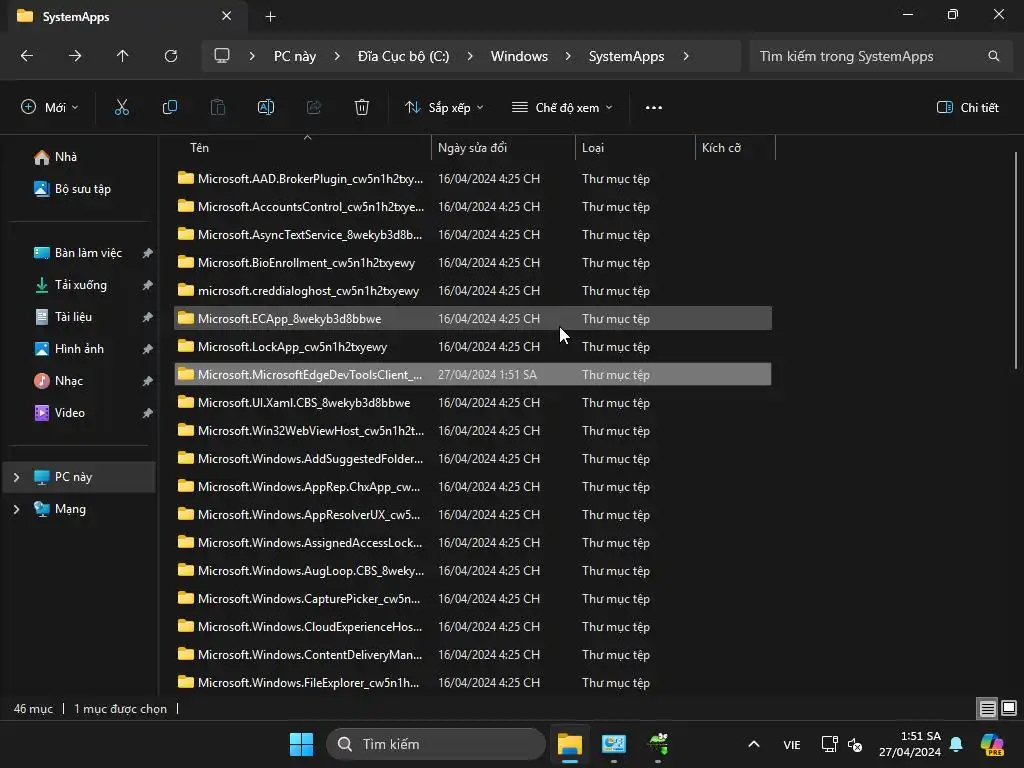Viewport: 1024px width, 768px height.
Task: Click the Copy icon in toolbar
Action: point(170,108)
